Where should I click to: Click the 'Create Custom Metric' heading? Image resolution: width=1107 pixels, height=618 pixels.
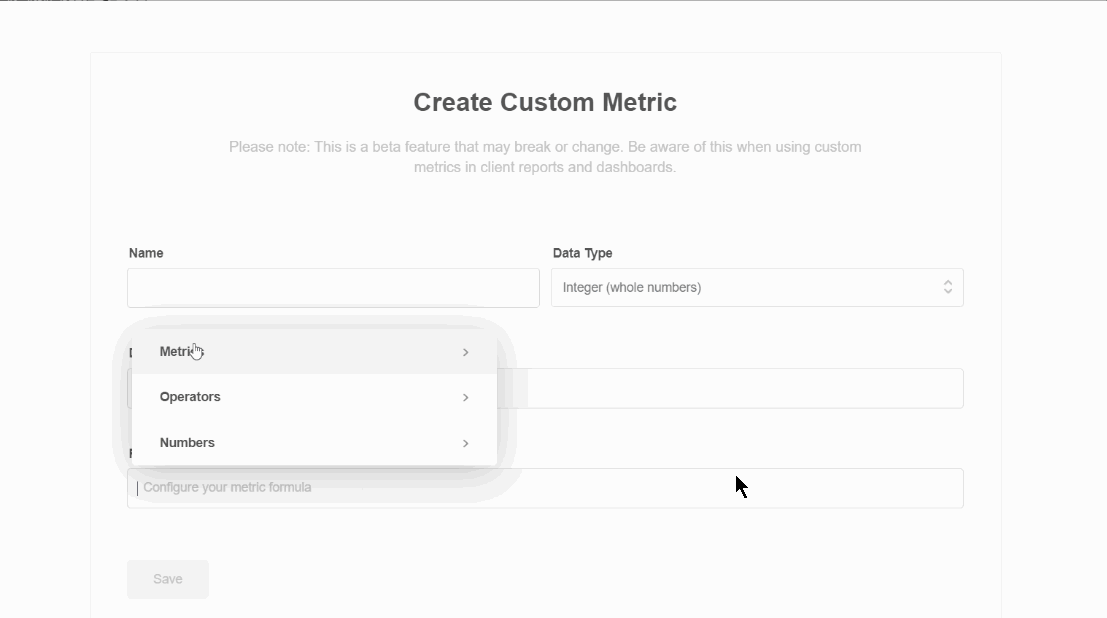tap(545, 103)
